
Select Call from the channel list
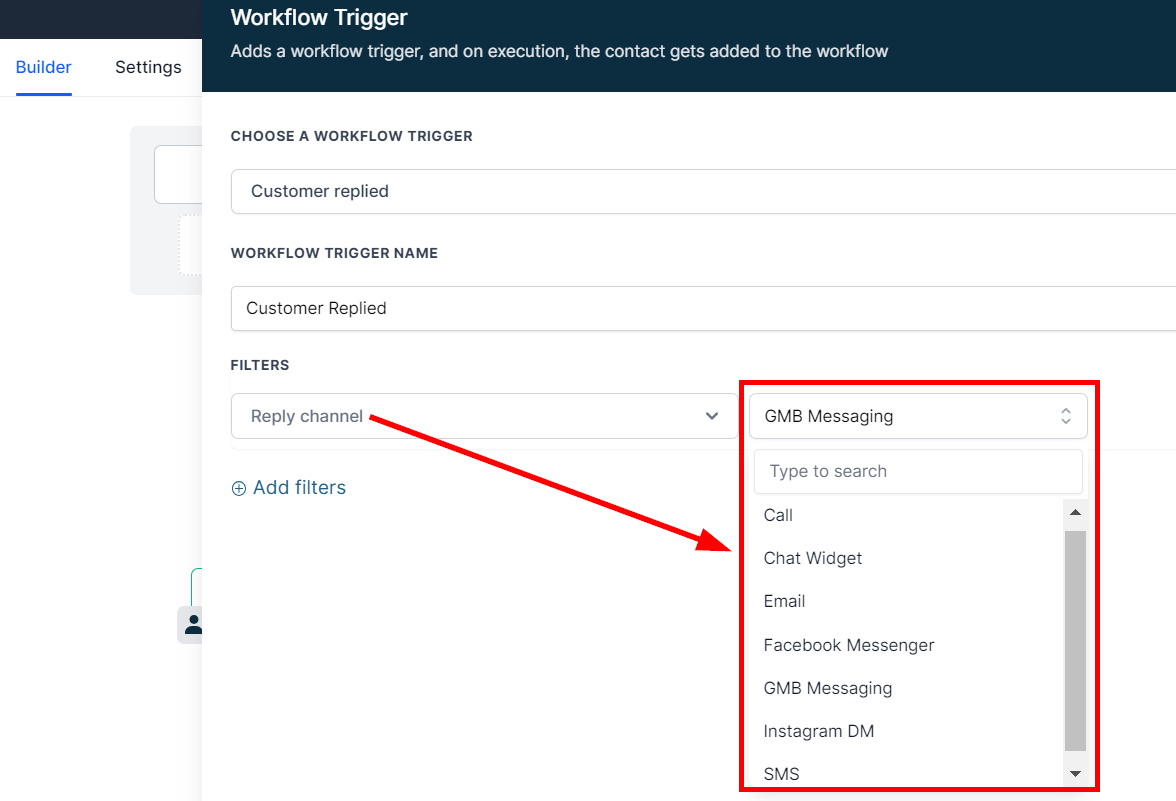[x=778, y=515]
